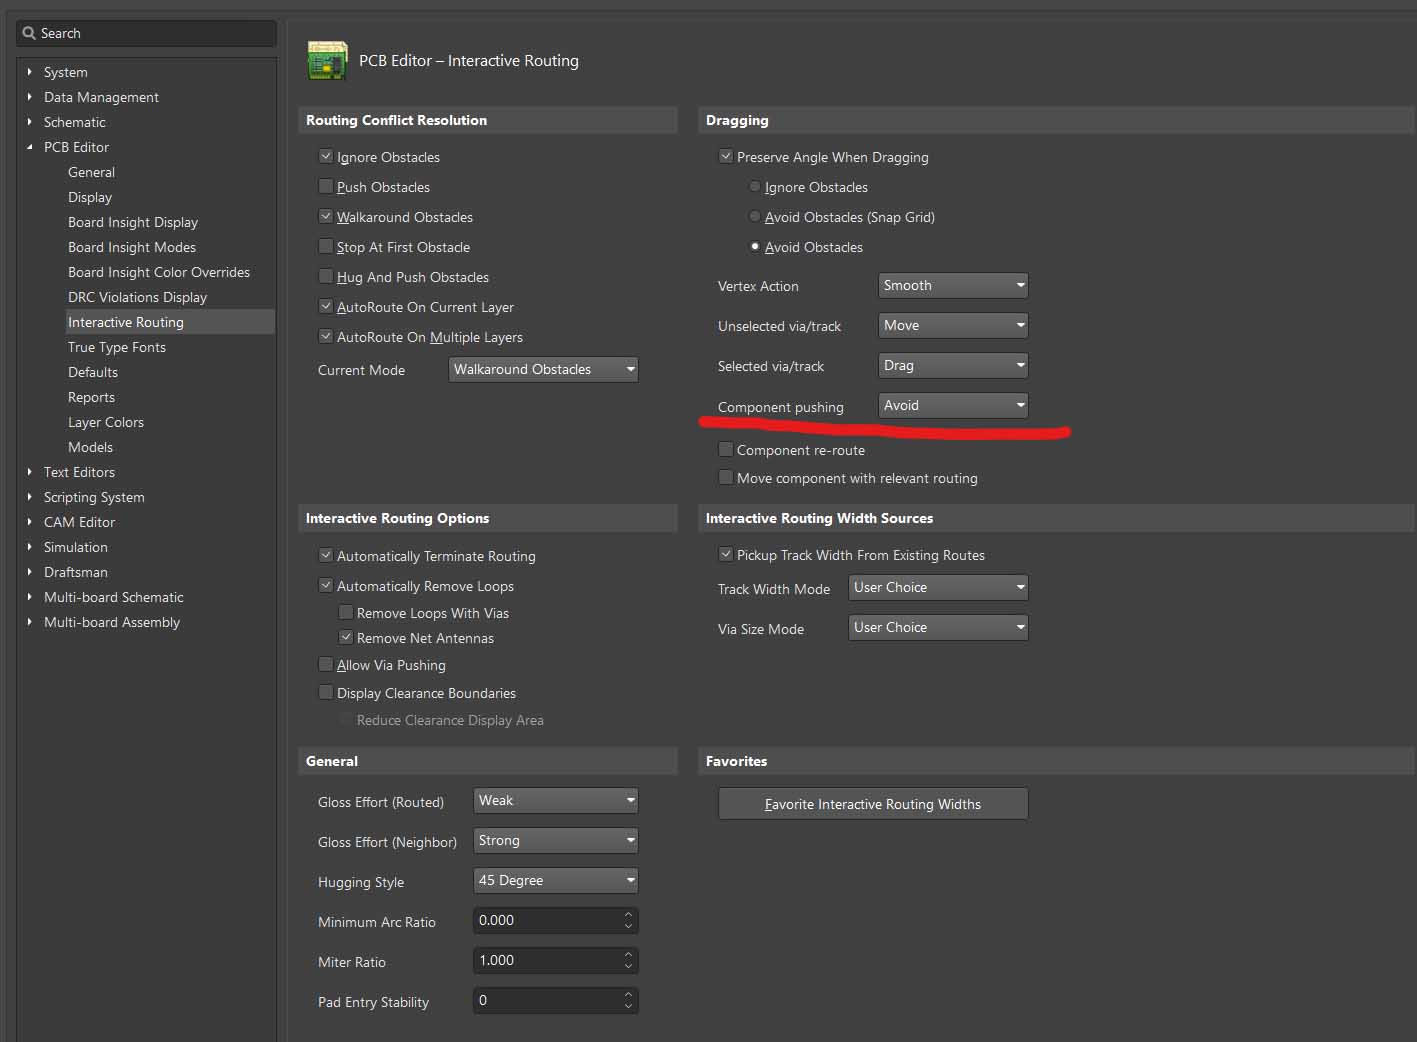
Task: Select Ignore Obstacles radio under Dragging
Action: (x=755, y=187)
